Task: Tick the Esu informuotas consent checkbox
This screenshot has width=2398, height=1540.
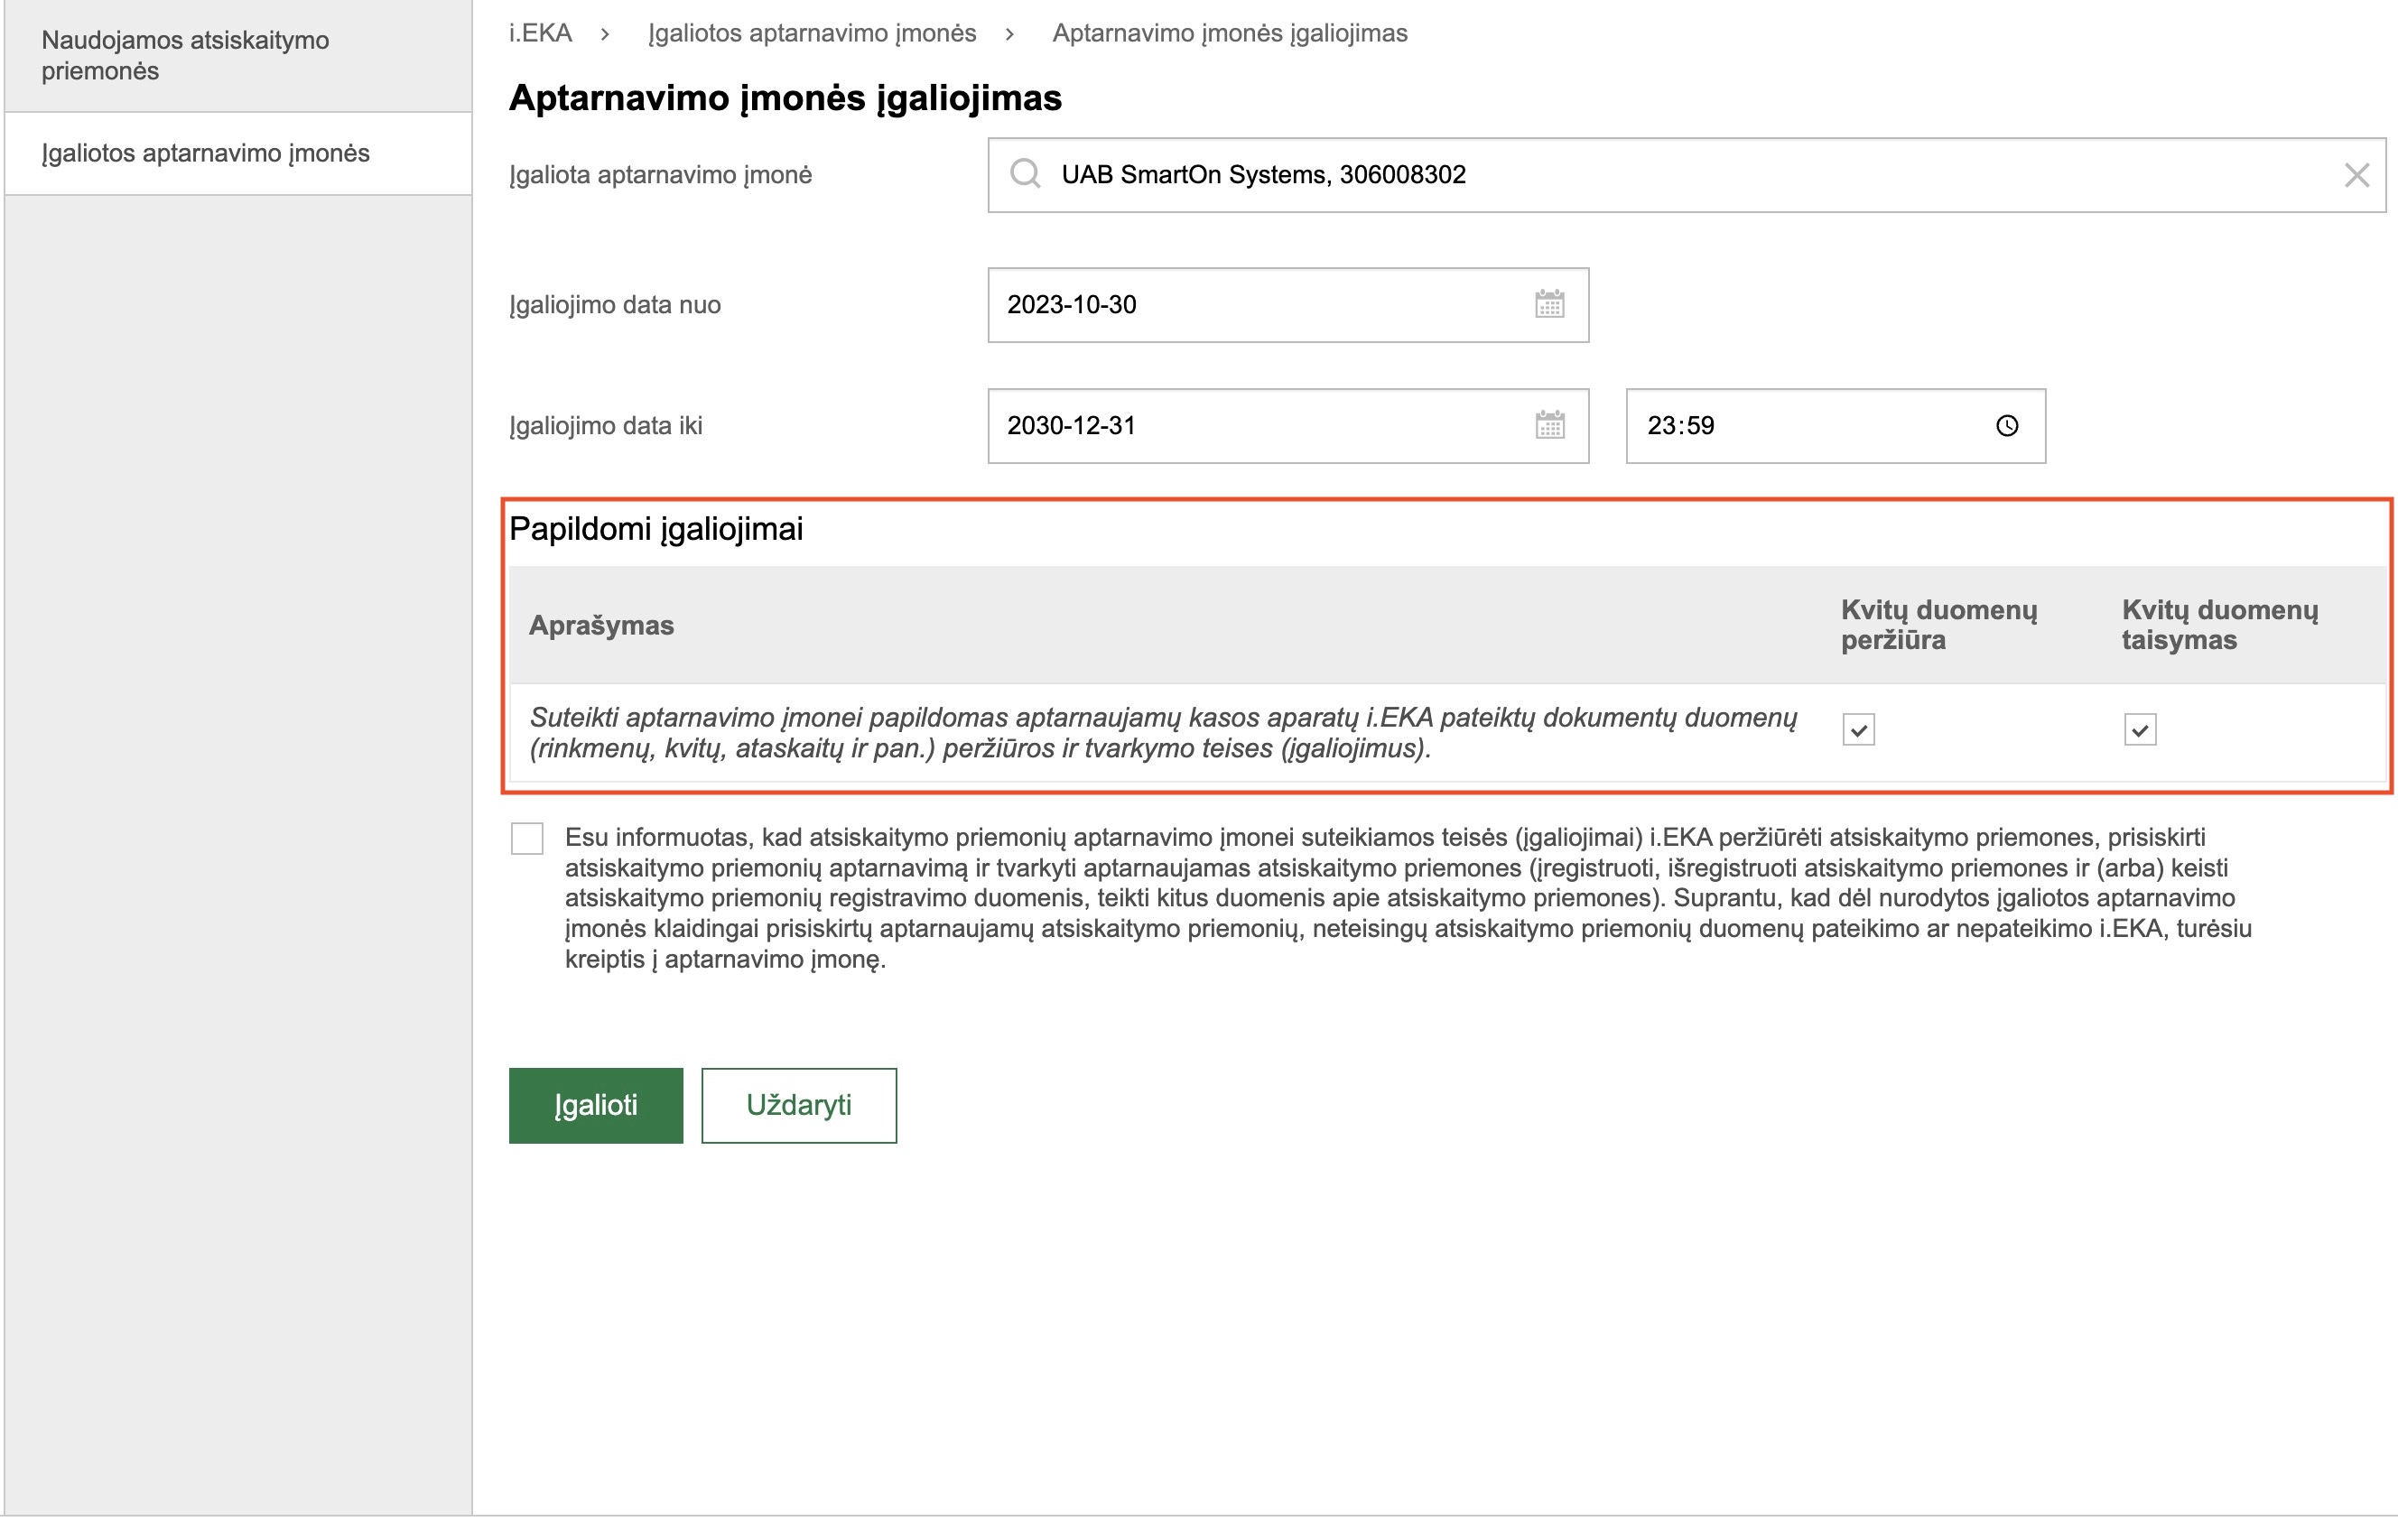Action: tap(527, 838)
